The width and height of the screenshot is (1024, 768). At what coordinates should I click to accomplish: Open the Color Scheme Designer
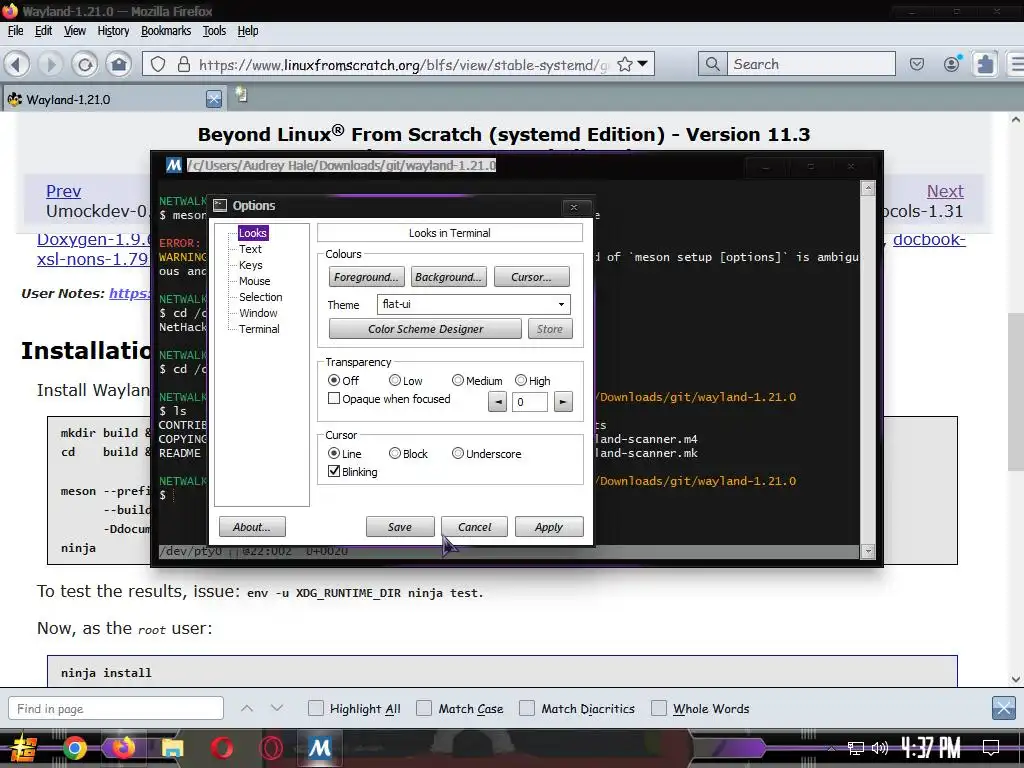pyautogui.click(x=425, y=328)
